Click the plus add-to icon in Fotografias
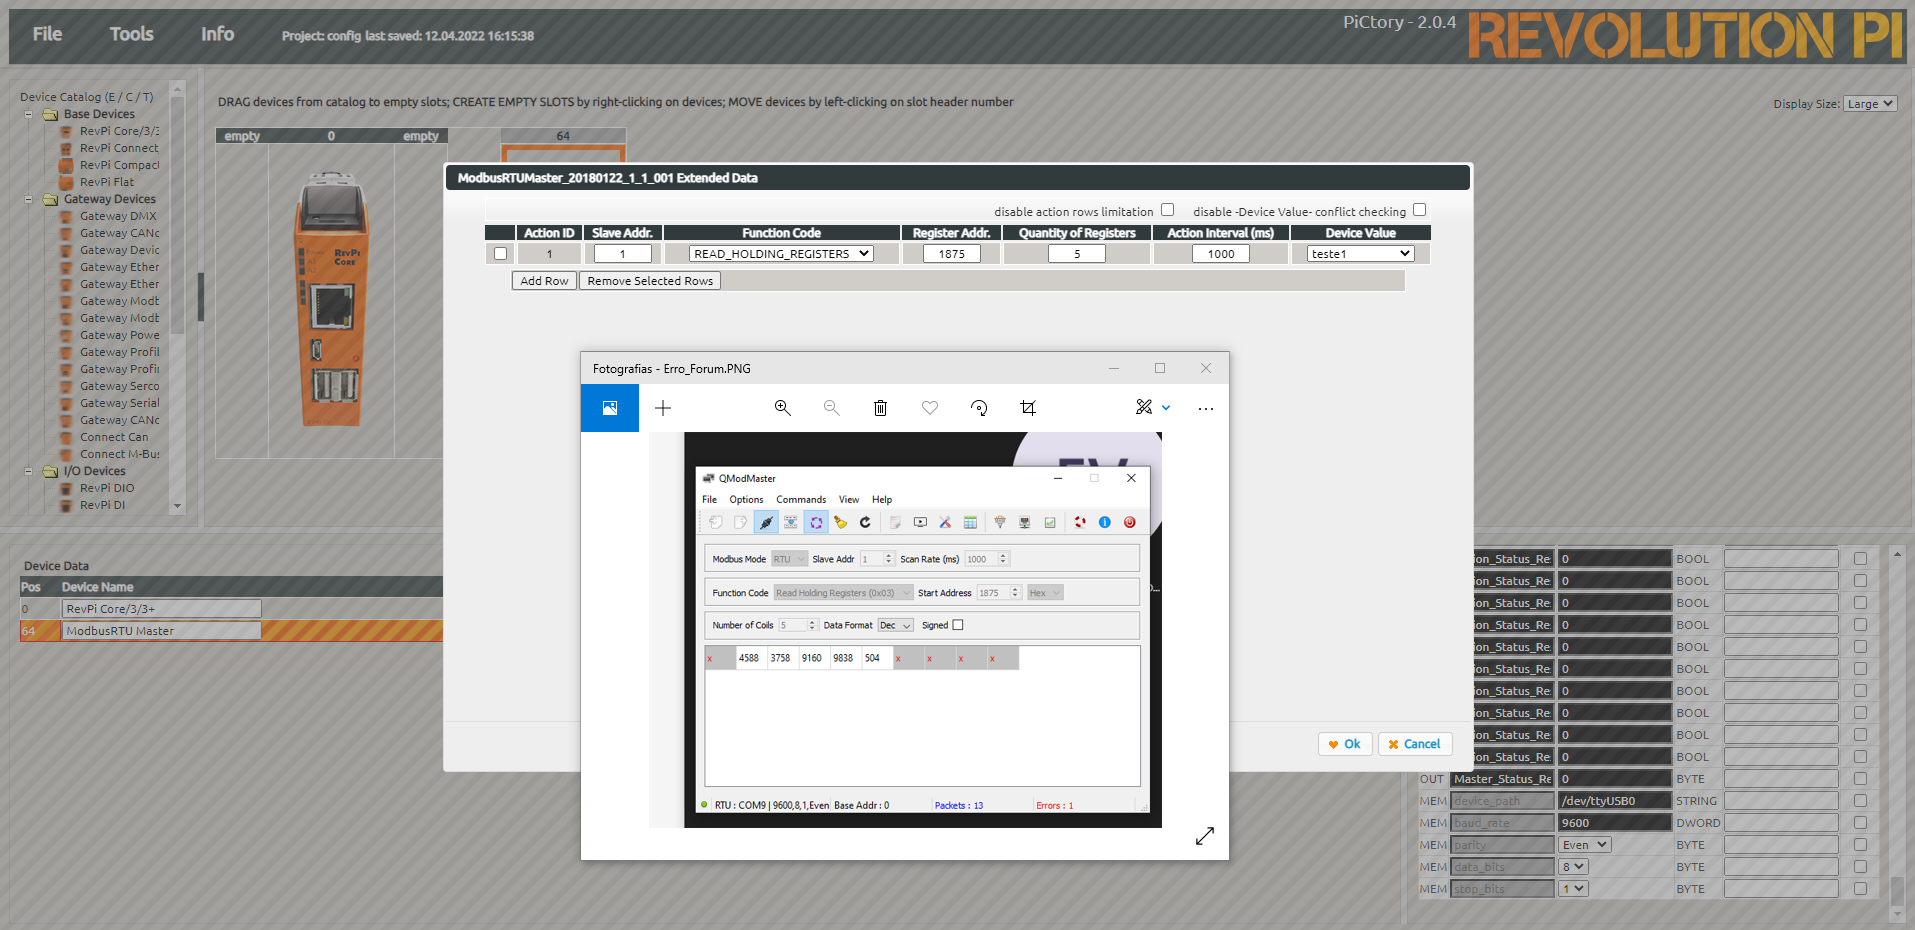Image resolution: width=1915 pixels, height=930 pixels. click(x=663, y=408)
